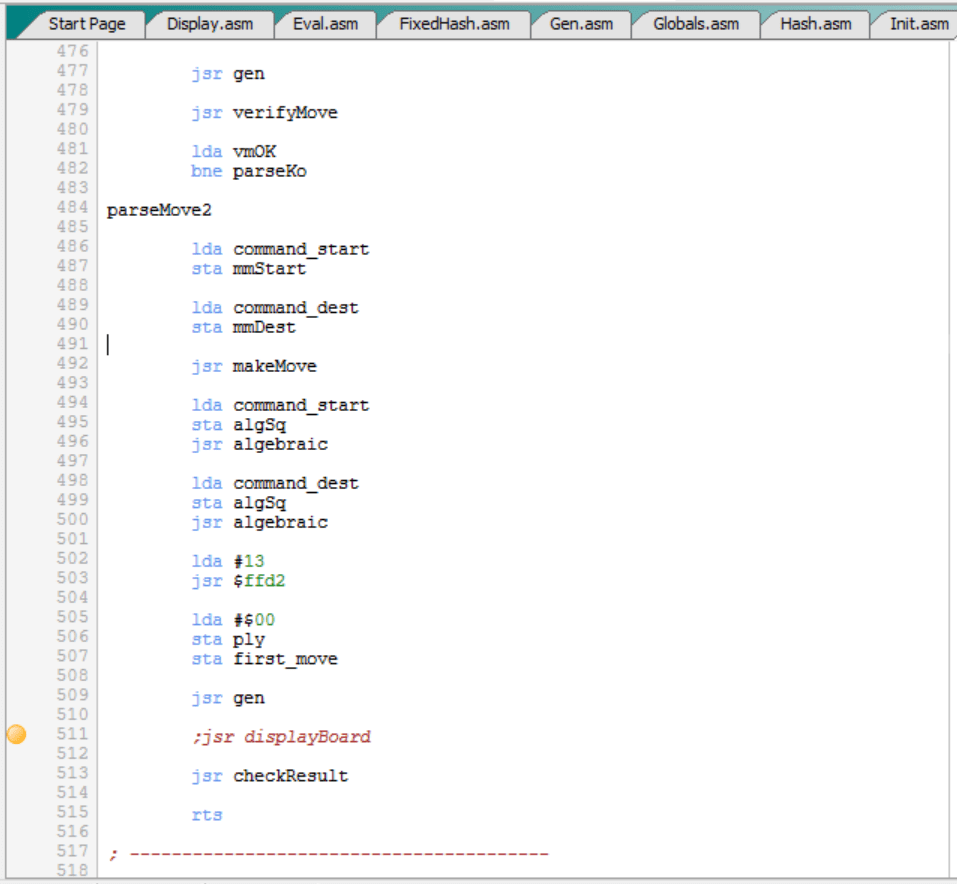Go to the Globals.asm tab
The width and height of the screenshot is (957, 884).
[x=695, y=24]
